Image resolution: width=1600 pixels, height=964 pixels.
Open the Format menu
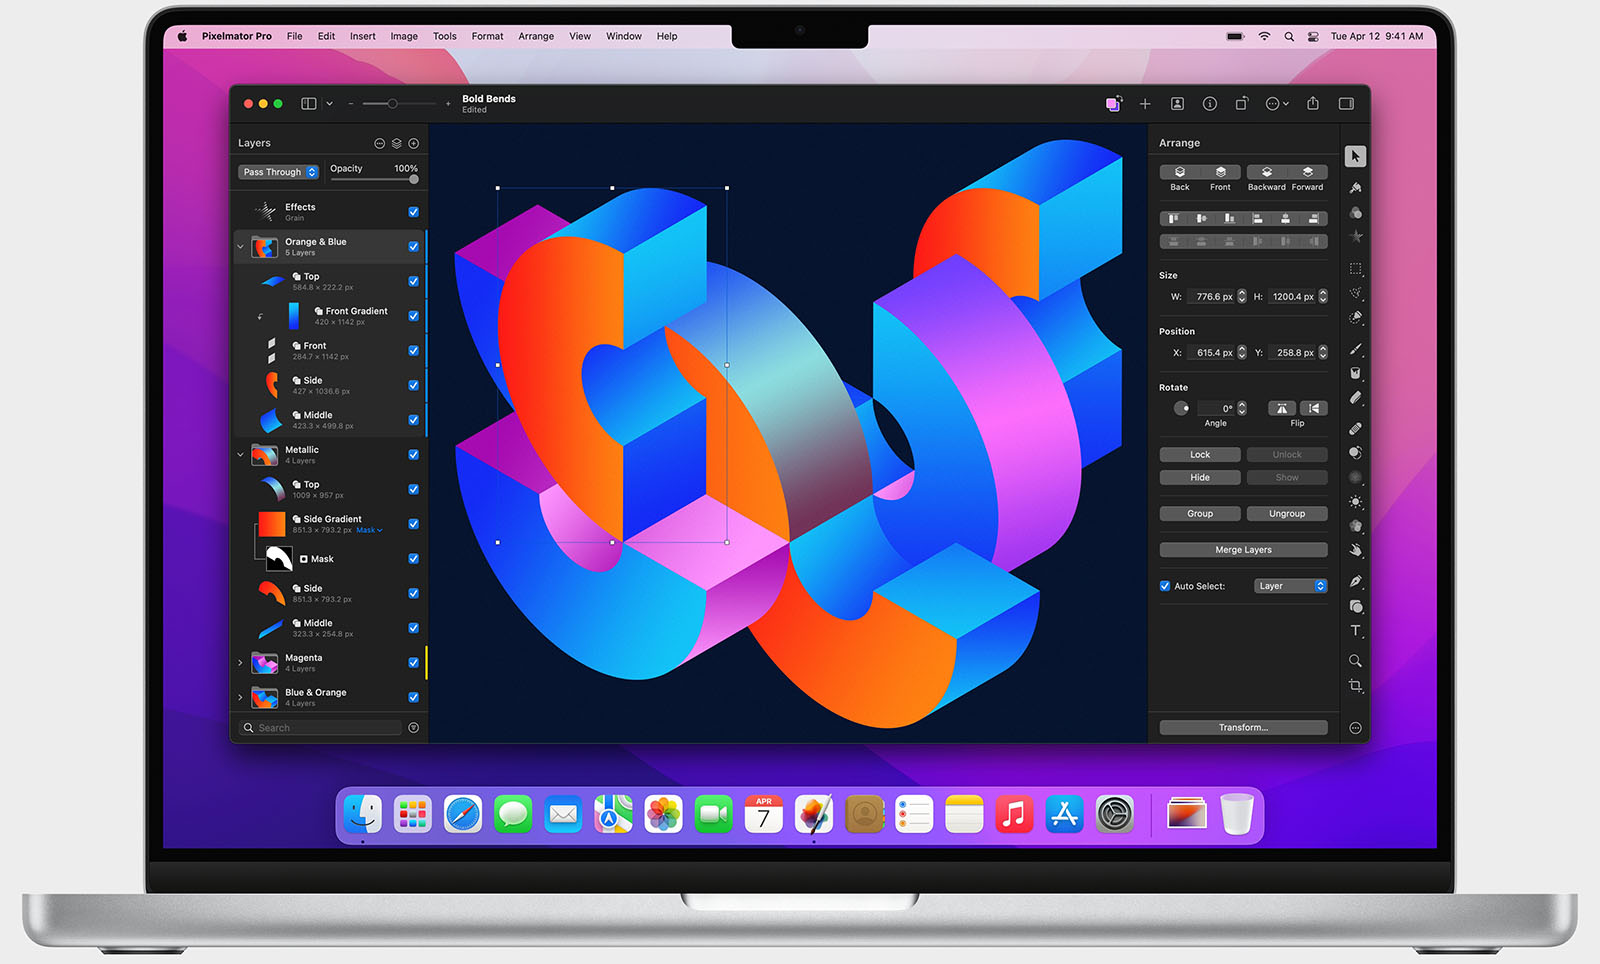click(x=487, y=36)
